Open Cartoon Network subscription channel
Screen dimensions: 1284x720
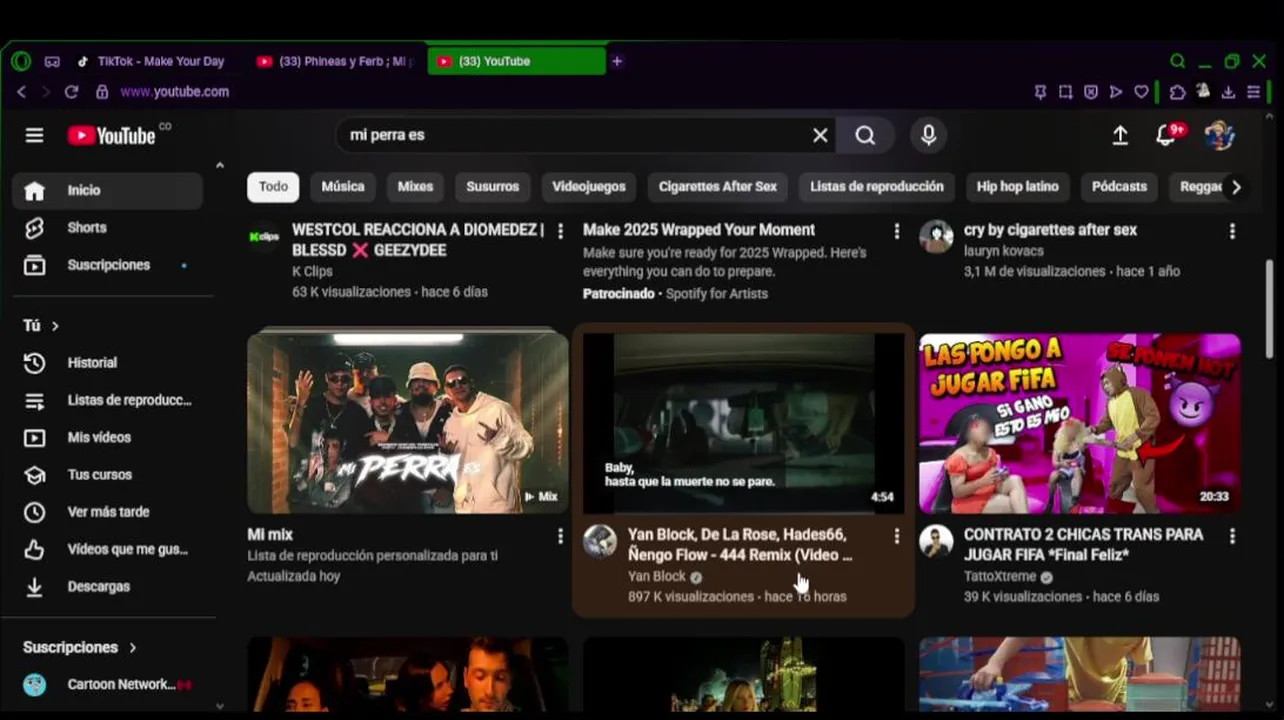(x=107, y=685)
